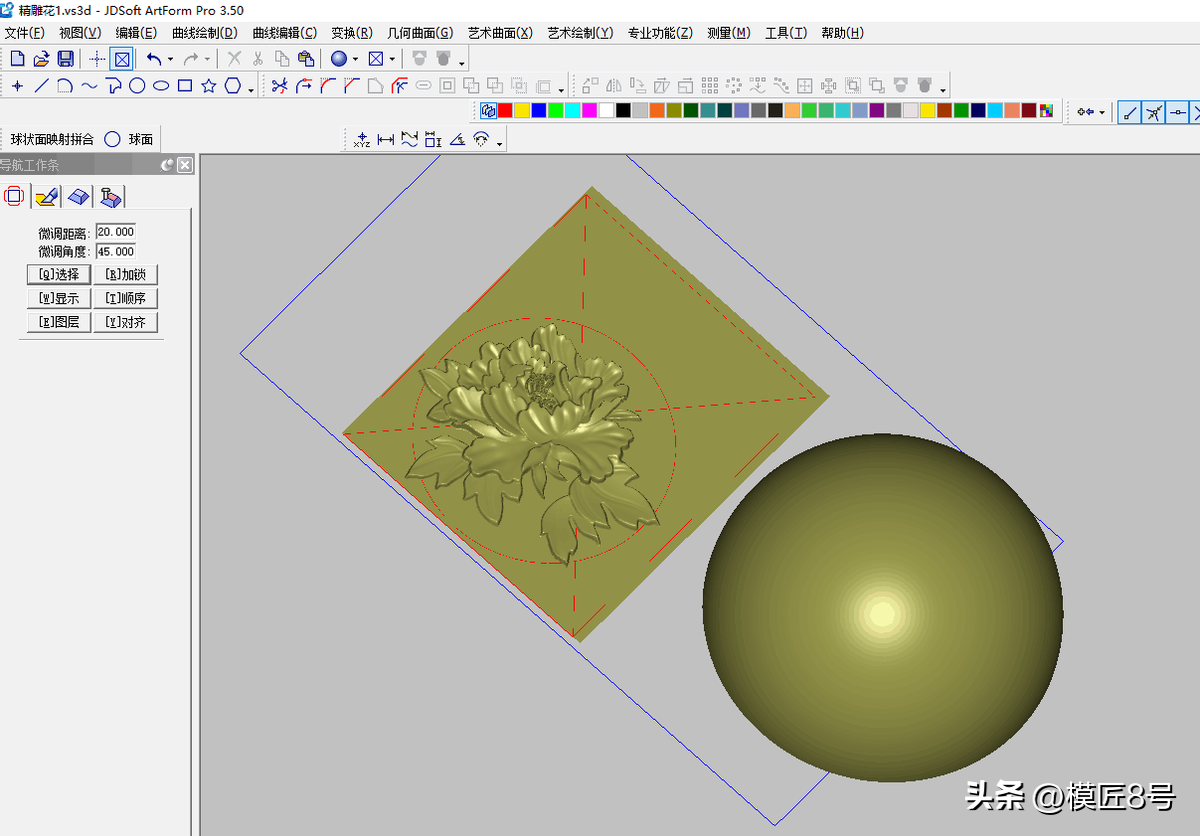Select the circle drawing tool
1200x836 pixels.
coord(137,86)
